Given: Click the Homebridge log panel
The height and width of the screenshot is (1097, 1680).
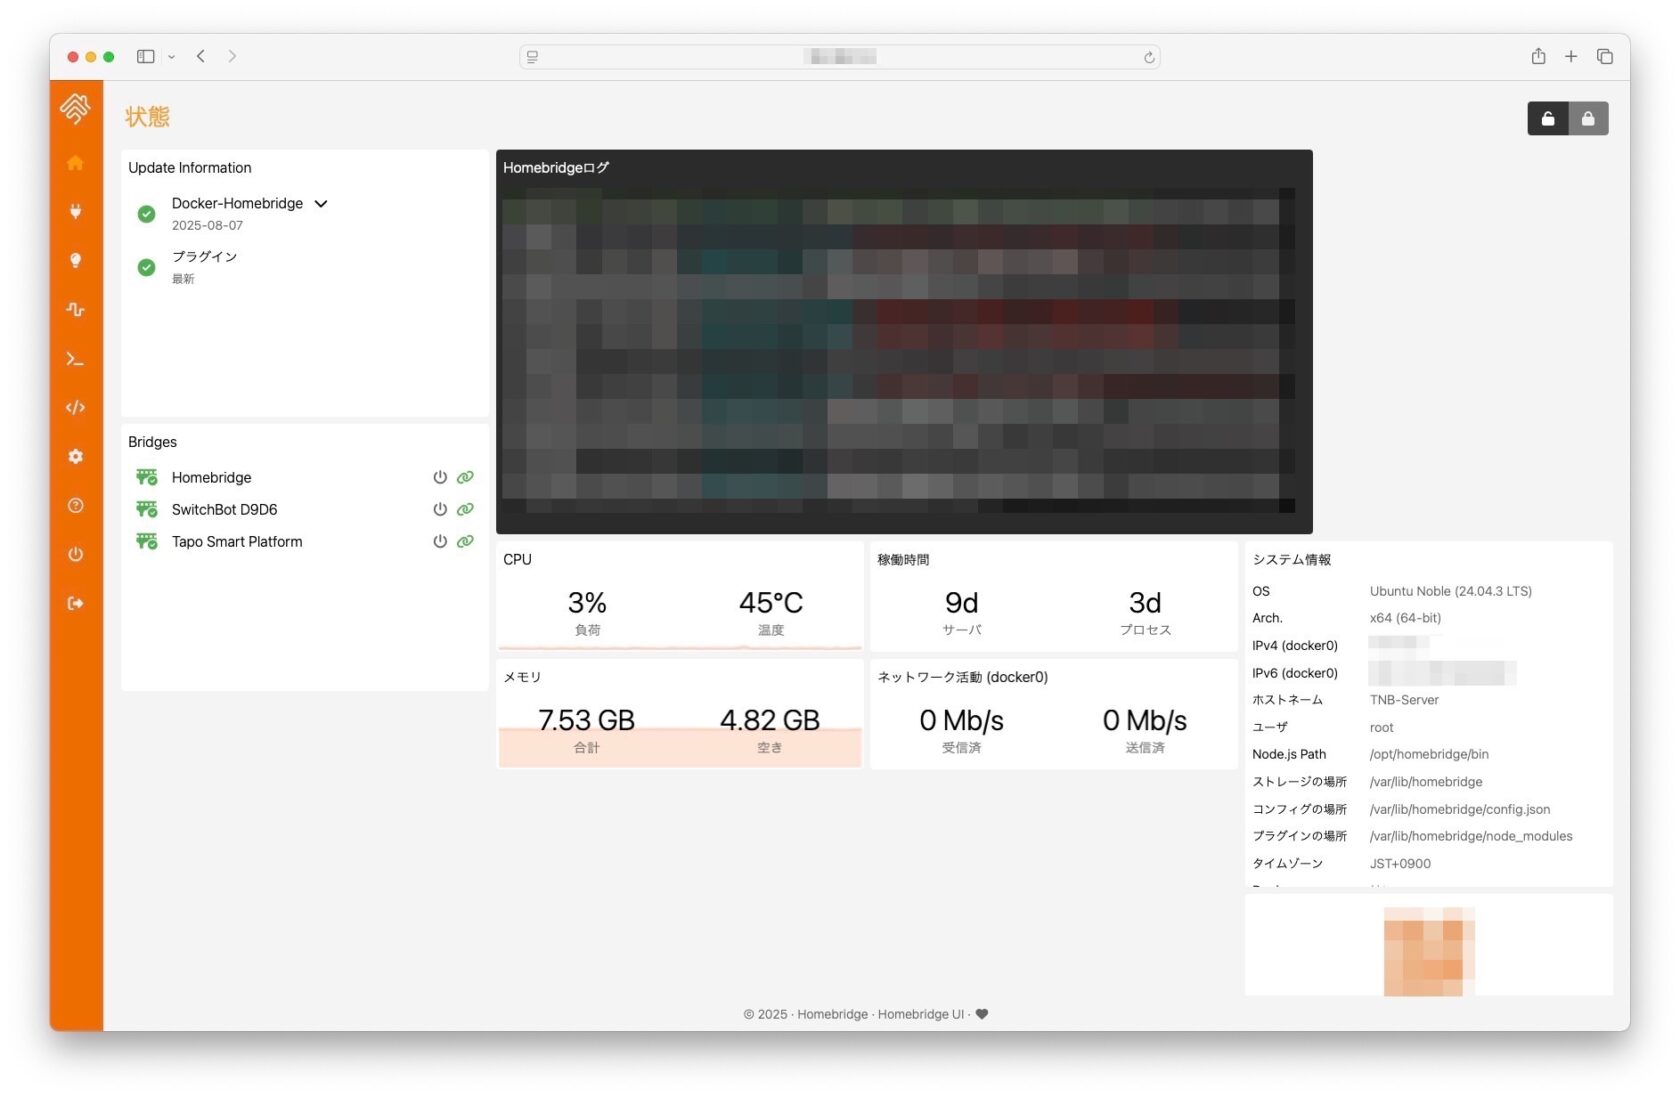Looking at the screenshot, I should [904, 342].
